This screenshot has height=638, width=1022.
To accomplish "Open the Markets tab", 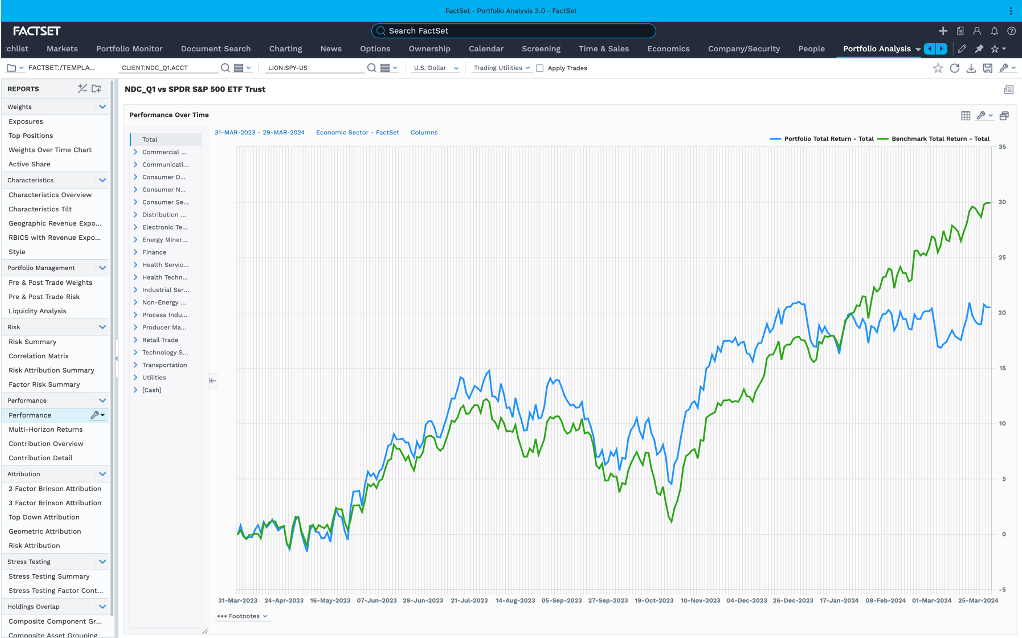I will click(62, 49).
